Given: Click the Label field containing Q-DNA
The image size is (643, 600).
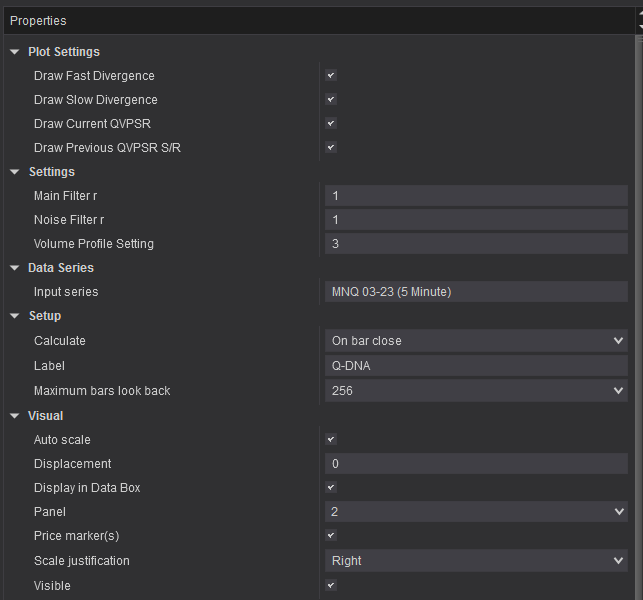Looking at the screenshot, I should click(x=476, y=366).
